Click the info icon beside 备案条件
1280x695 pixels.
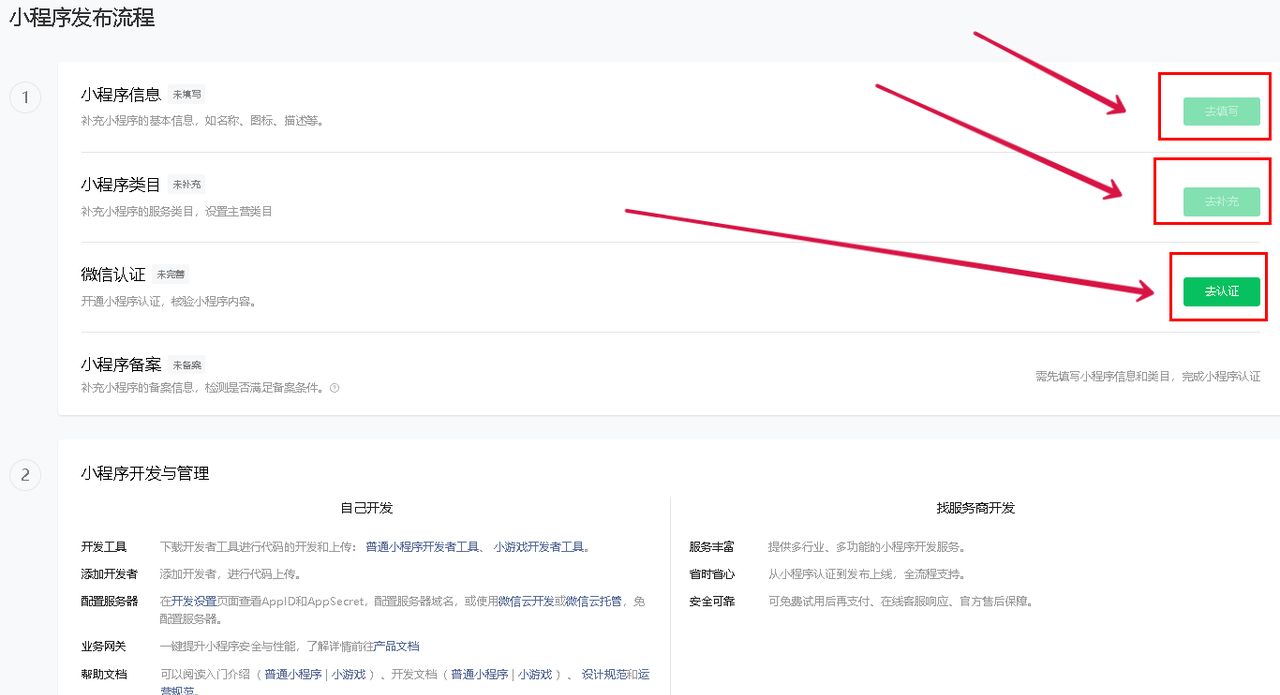pos(336,389)
